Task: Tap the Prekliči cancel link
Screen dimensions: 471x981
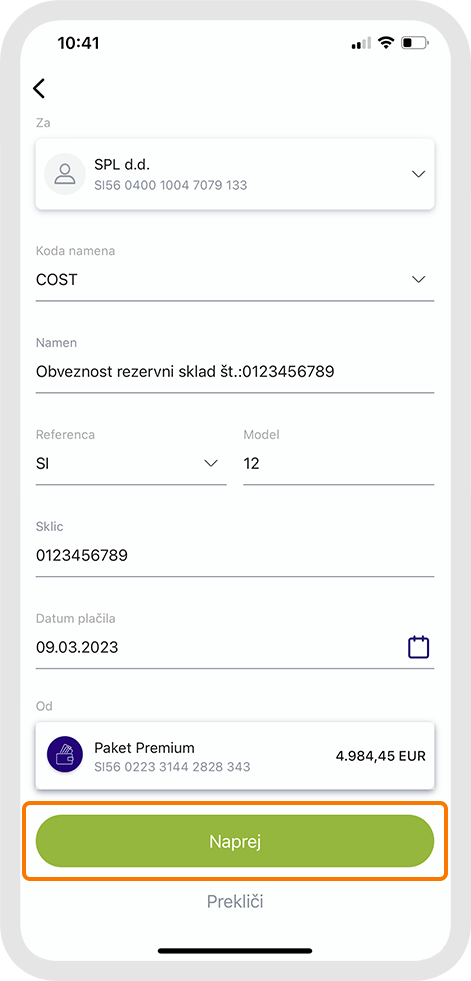Action: (x=235, y=902)
